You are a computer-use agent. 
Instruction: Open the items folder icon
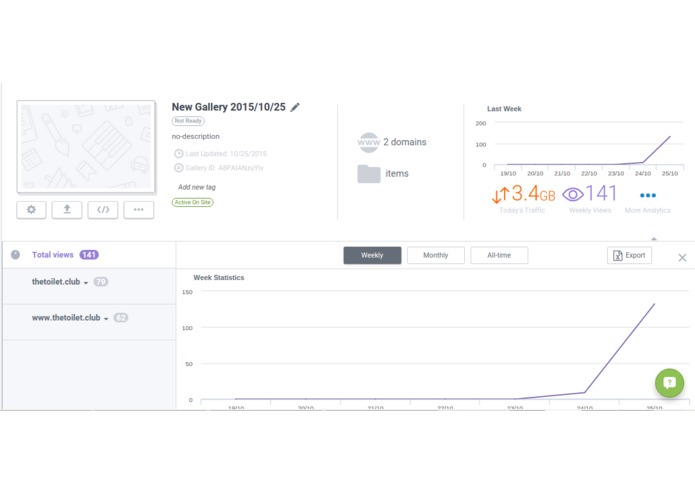coord(369,174)
